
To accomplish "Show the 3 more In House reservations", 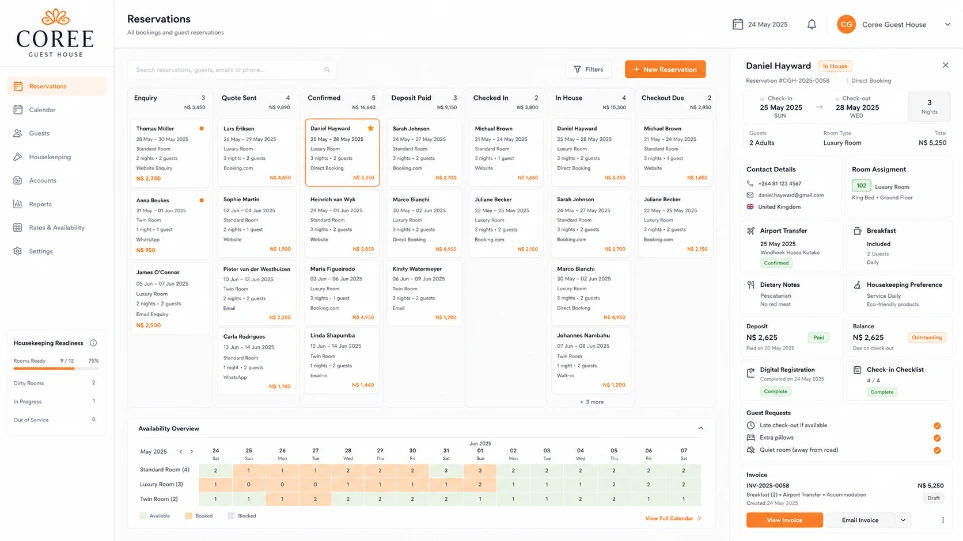I will click(591, 402).
